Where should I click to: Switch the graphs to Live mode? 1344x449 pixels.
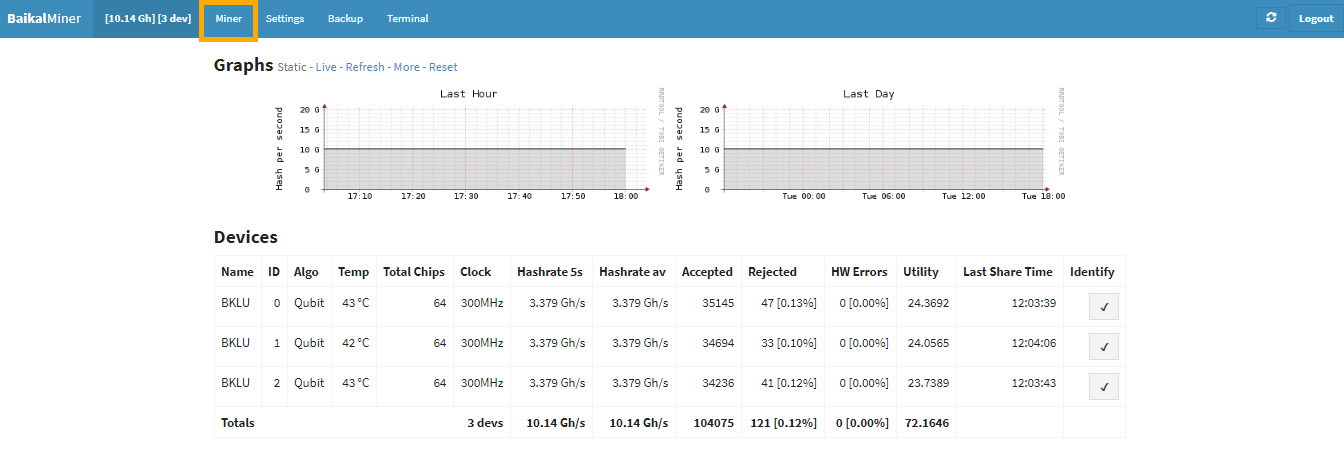pyautogui.click(x=326, y=67)
